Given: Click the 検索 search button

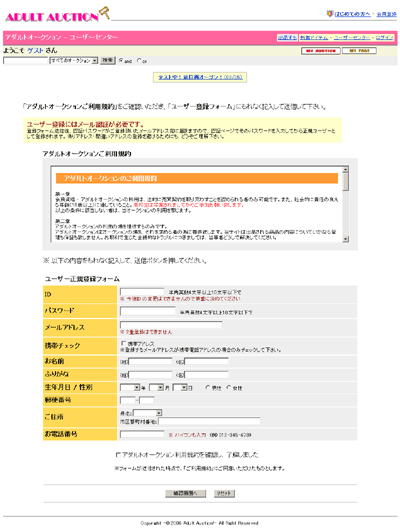Looking at the screenshot, I should 108,60.
